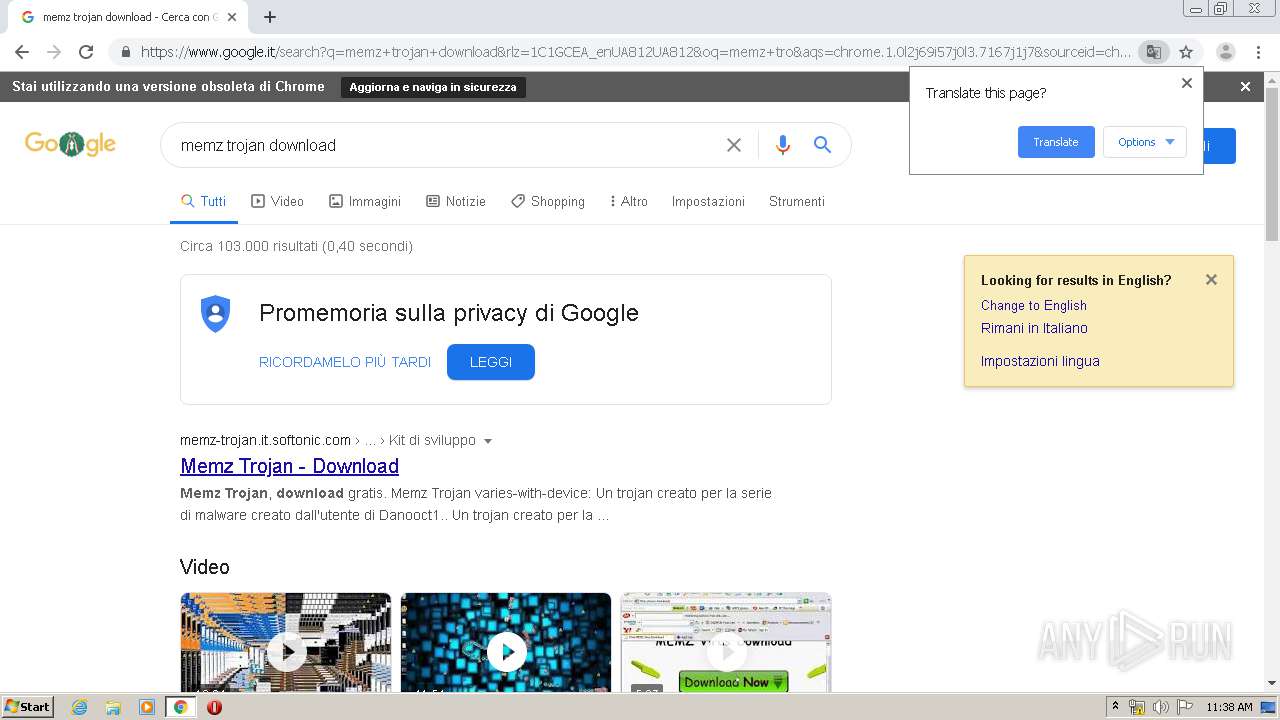Image resolution: width=1280 pixels, height=720 pixels.
Task: Open the Windows Start menu
Action: pos(27,707)
